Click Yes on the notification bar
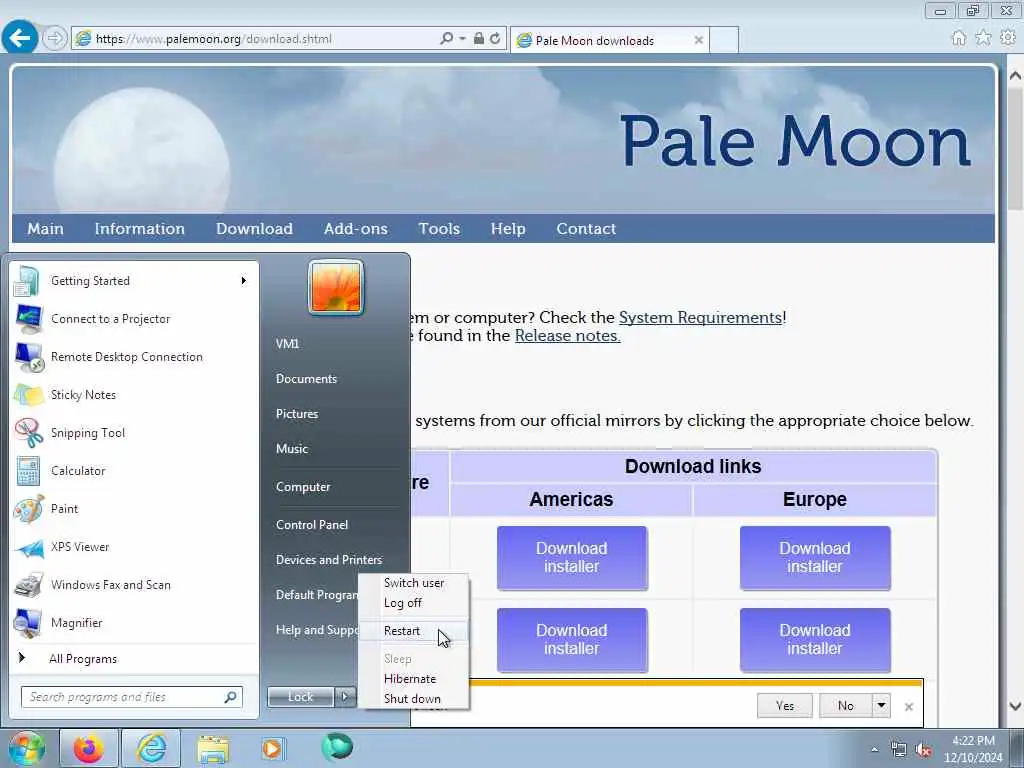Viewport: 1024px width, 768px height. pos(784,705)
